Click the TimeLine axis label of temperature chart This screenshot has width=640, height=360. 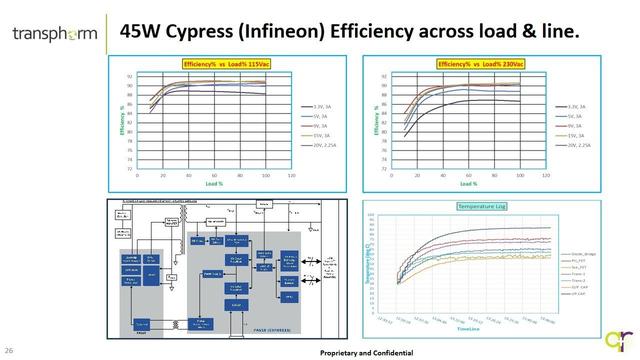(x=468, y=329)
